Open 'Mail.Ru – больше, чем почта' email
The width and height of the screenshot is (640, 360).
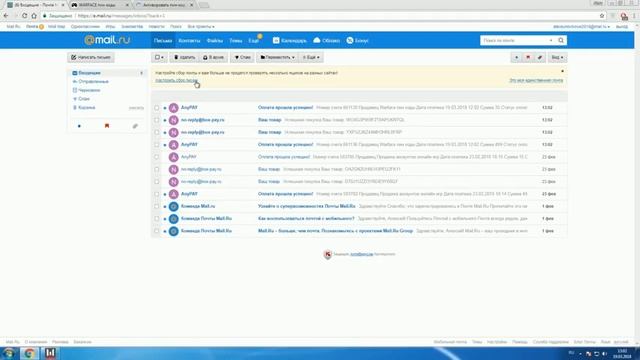tap(335, 231)
